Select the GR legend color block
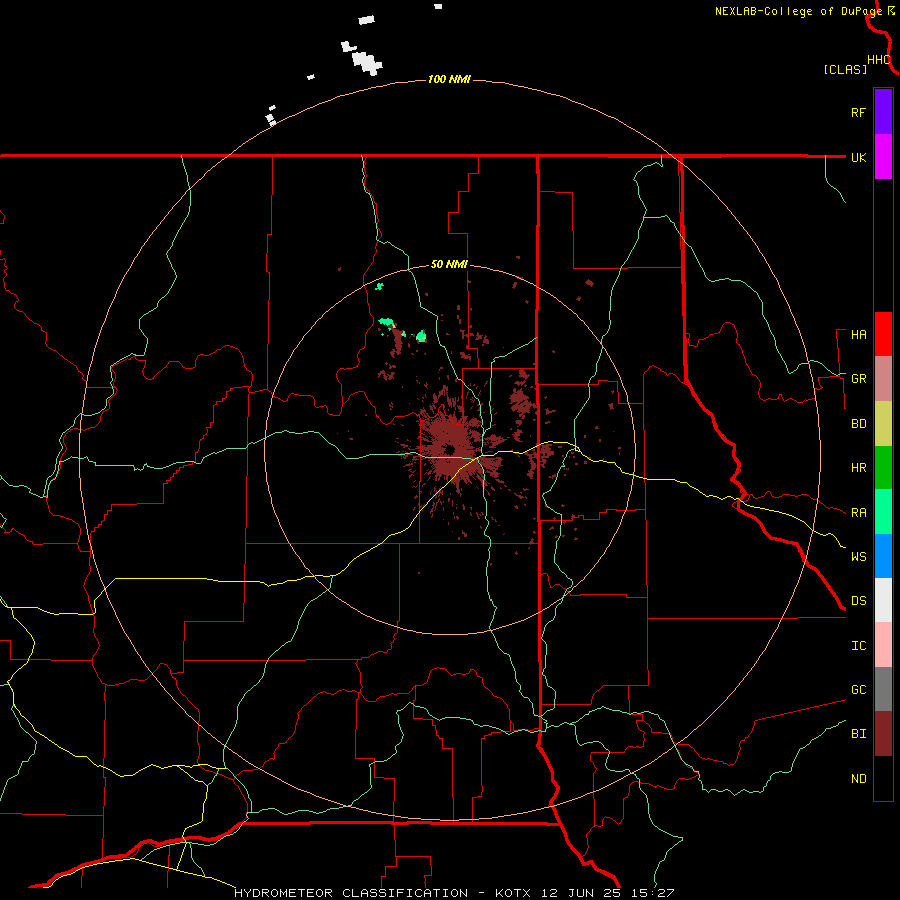 (x=883, y=379)
